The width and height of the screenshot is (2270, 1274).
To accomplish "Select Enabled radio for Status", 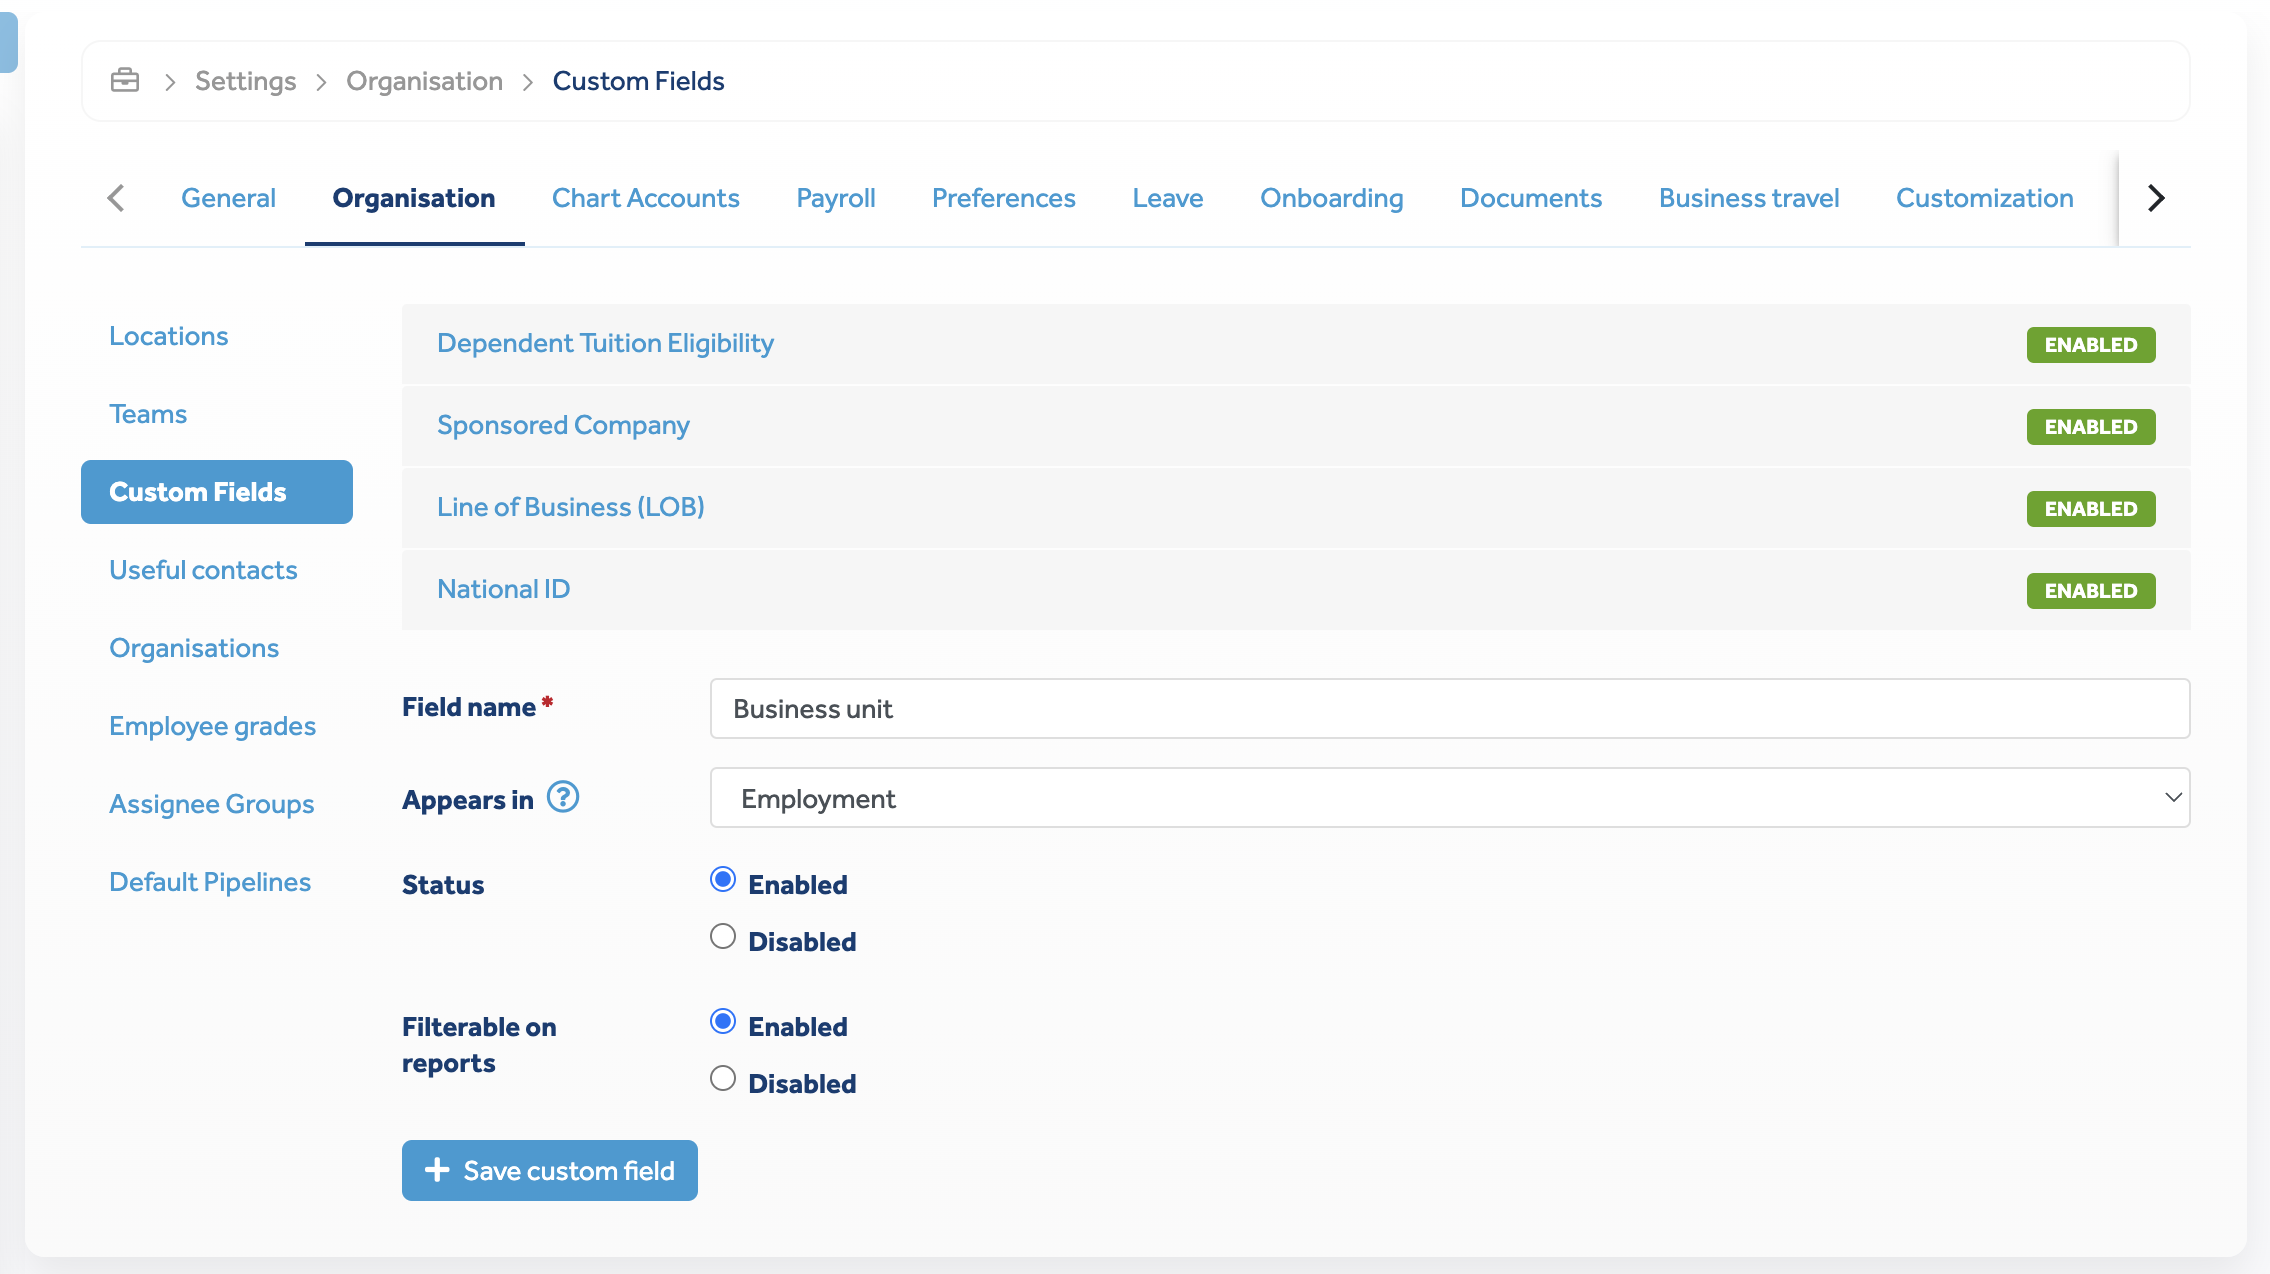I will (723, 880).
